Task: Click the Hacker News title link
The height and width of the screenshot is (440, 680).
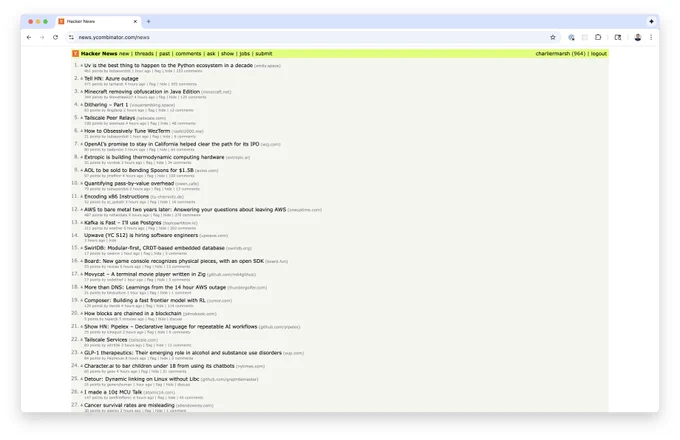Action: (99, 54)
